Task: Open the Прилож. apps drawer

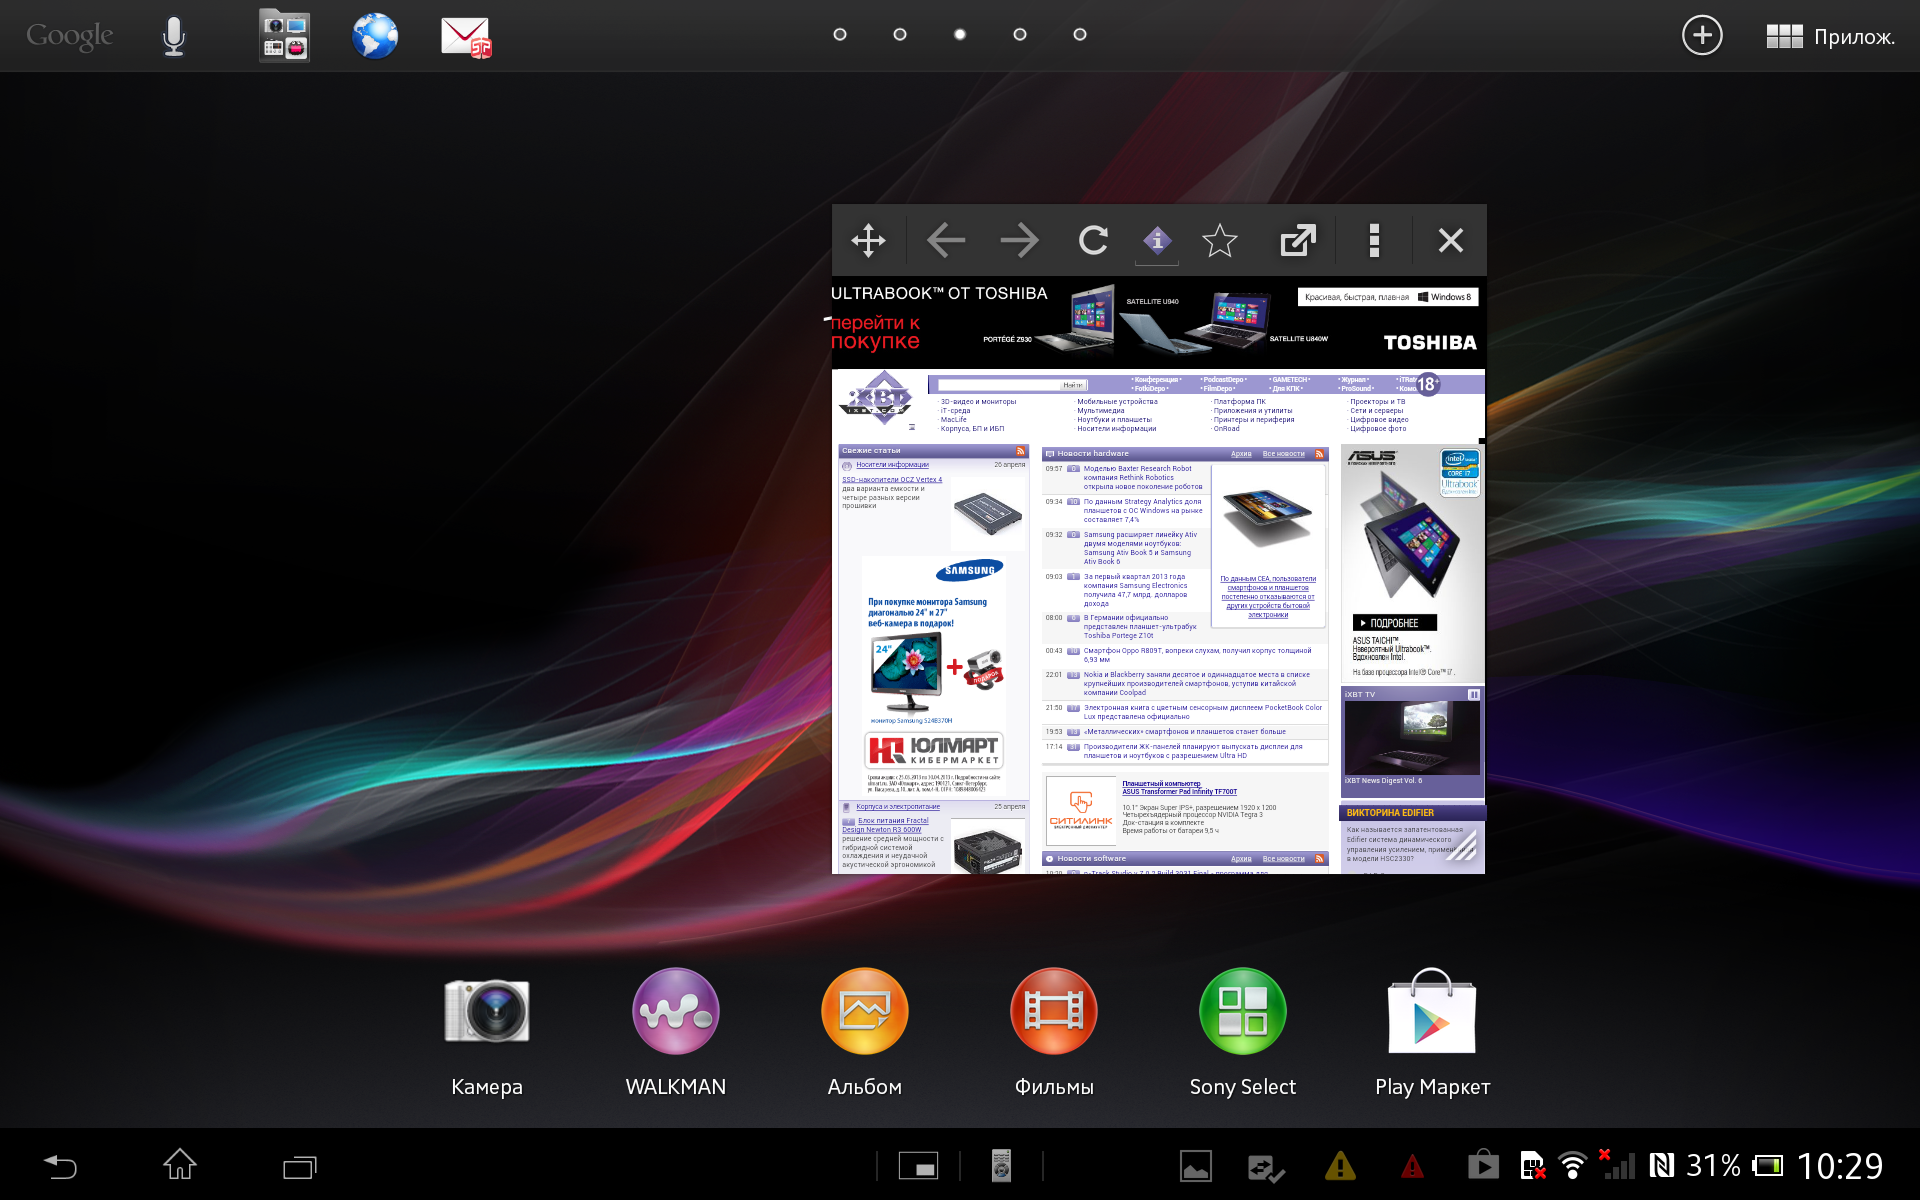Action: tap(1830, 37)
